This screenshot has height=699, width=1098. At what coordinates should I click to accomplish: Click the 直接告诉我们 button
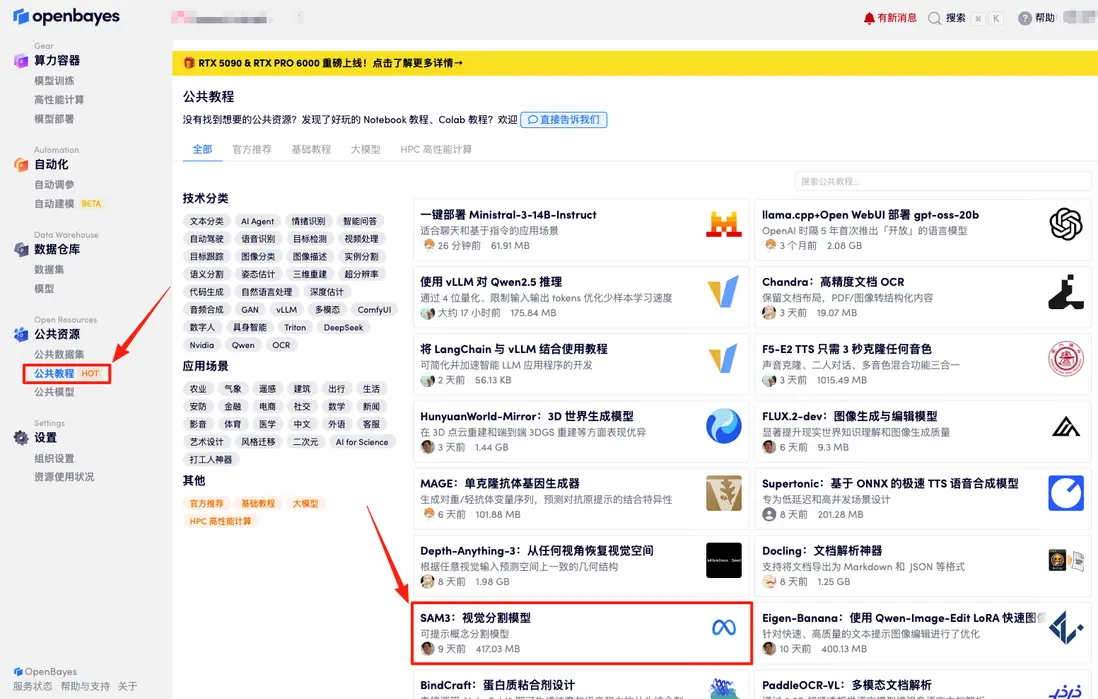point(564,120)
